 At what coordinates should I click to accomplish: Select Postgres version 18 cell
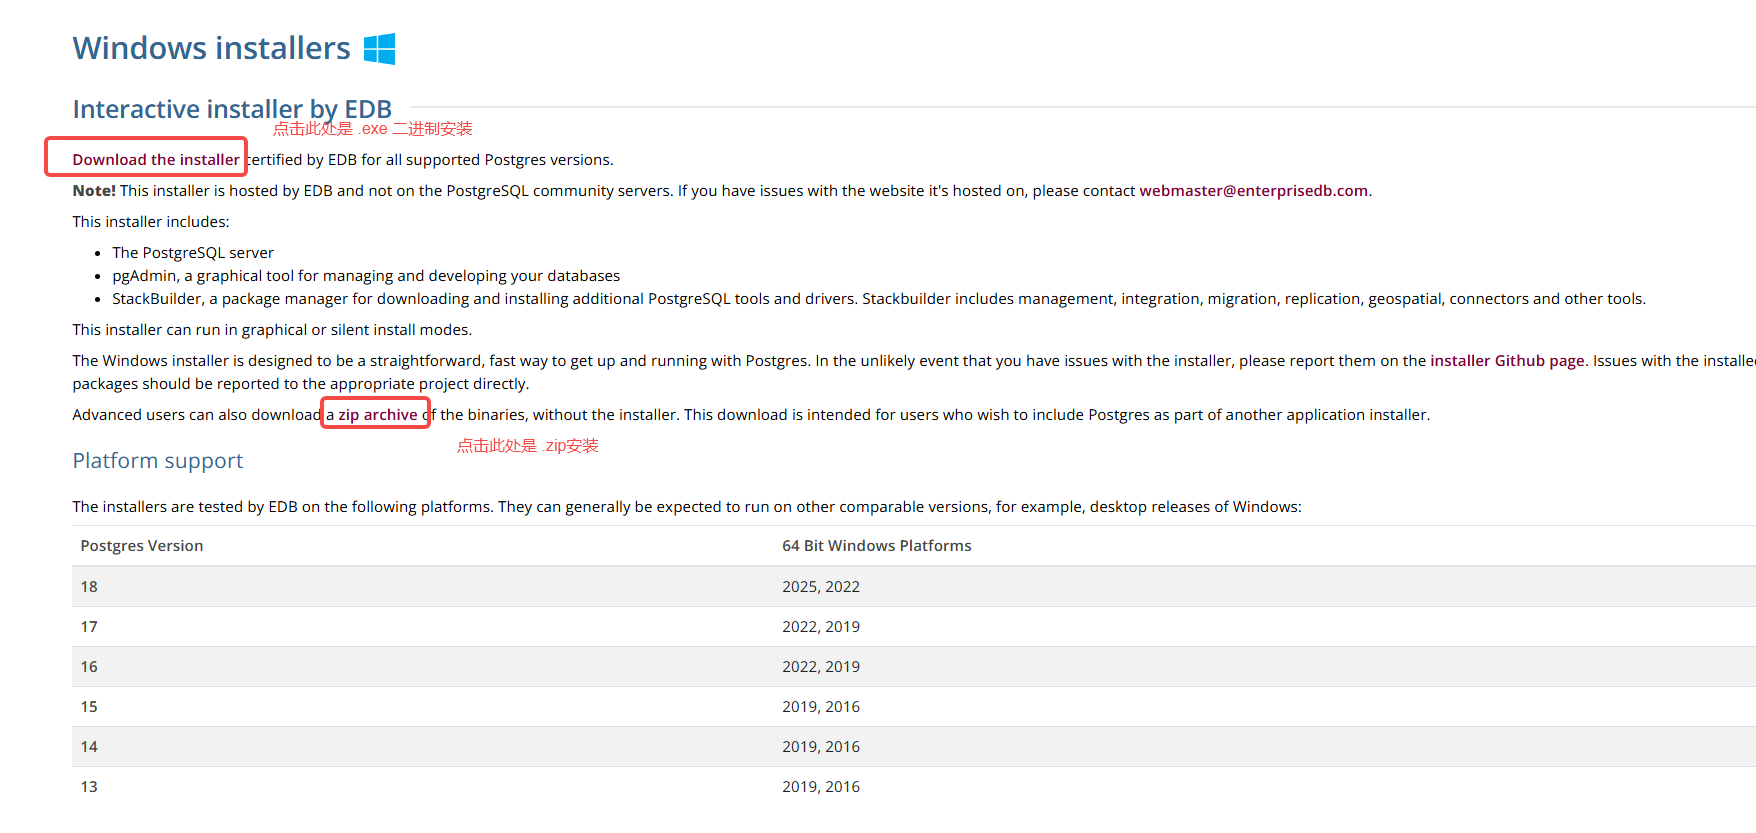point(89,587)
